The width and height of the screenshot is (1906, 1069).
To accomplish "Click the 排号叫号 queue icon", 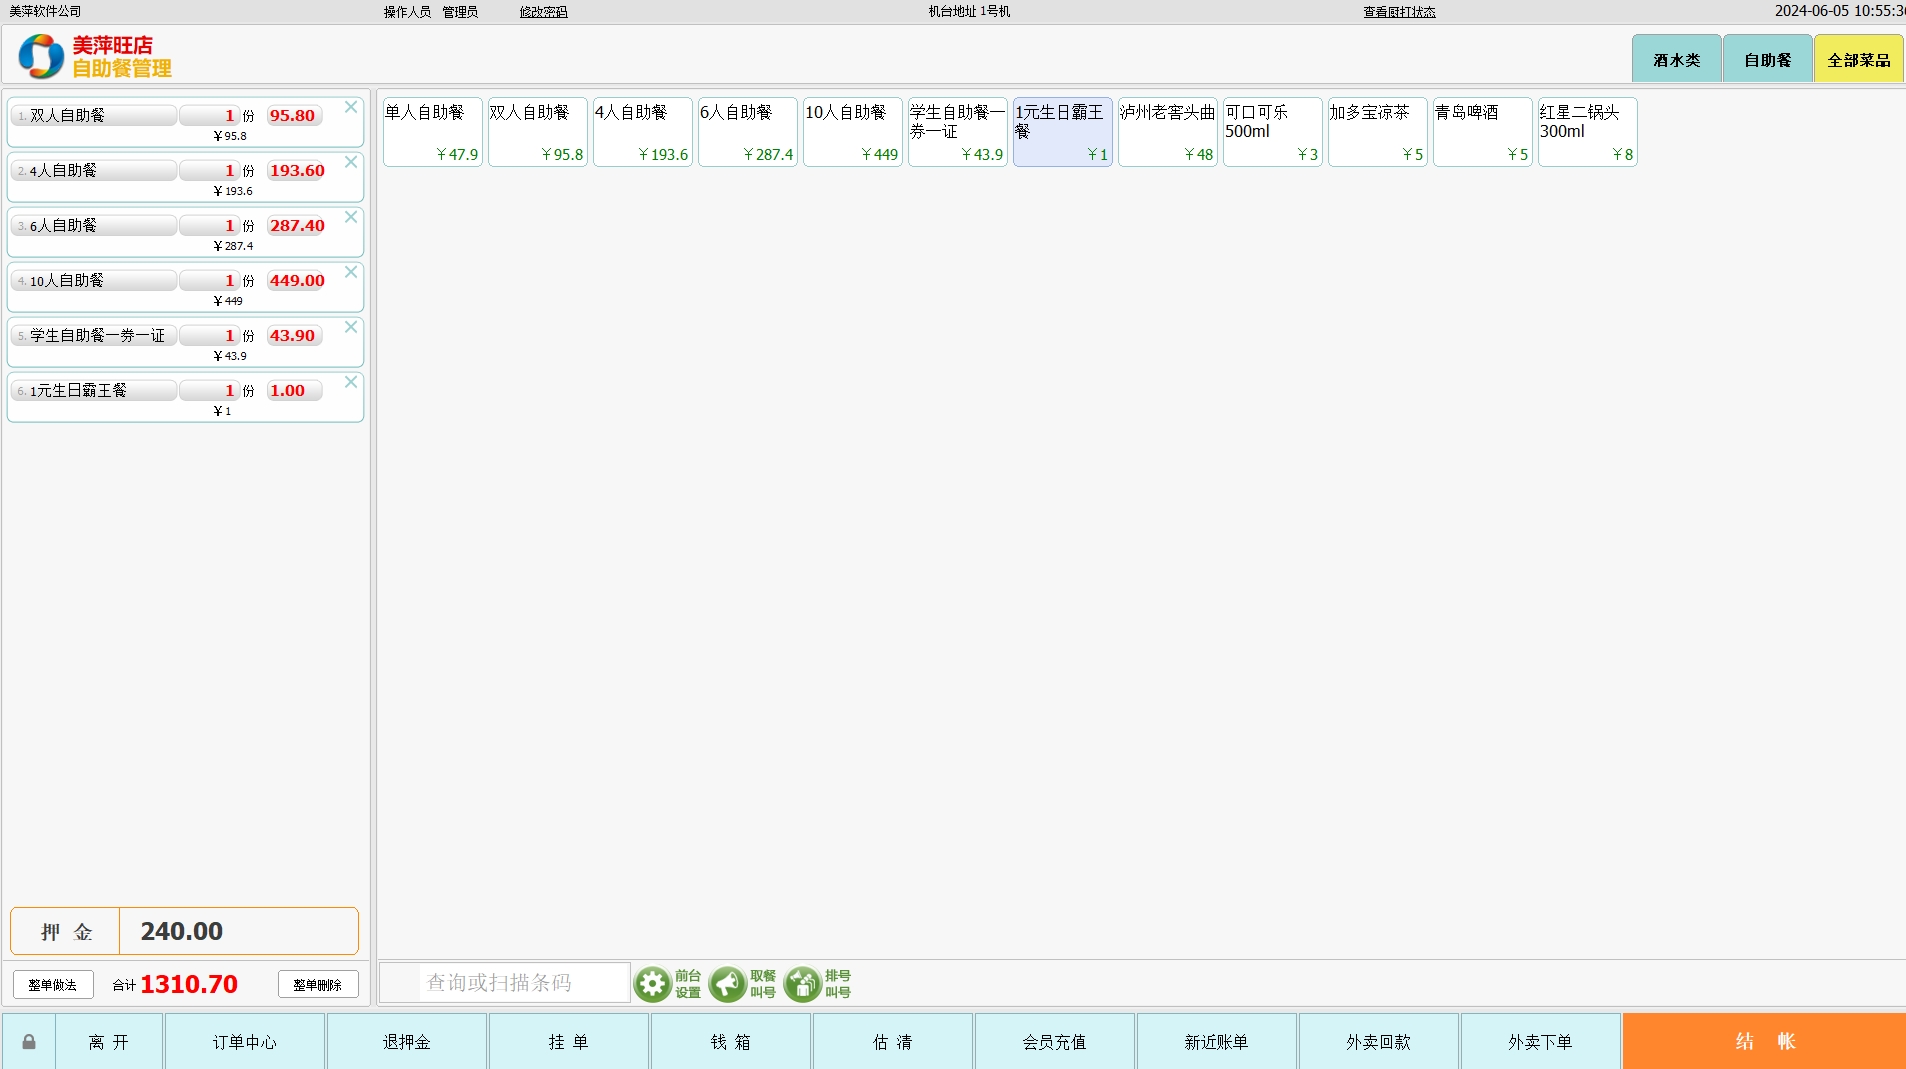I will tap(802, 984).
